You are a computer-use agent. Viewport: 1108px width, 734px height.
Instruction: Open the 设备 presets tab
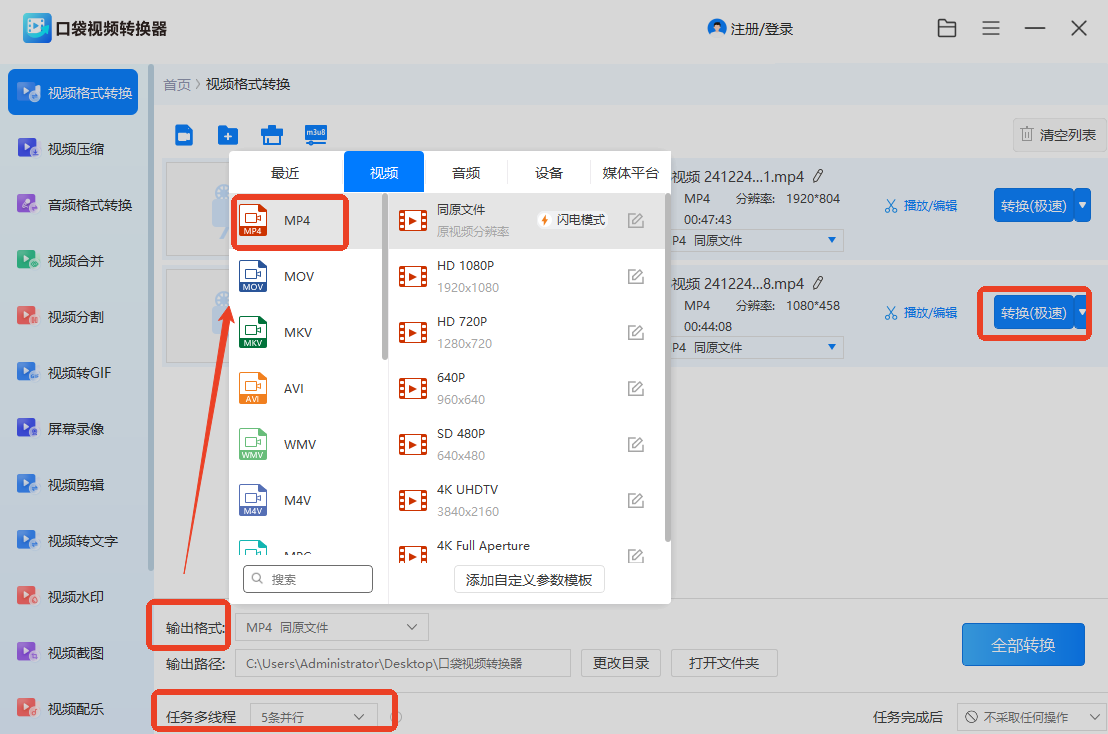pyautogui.click(x=548, y=171)
